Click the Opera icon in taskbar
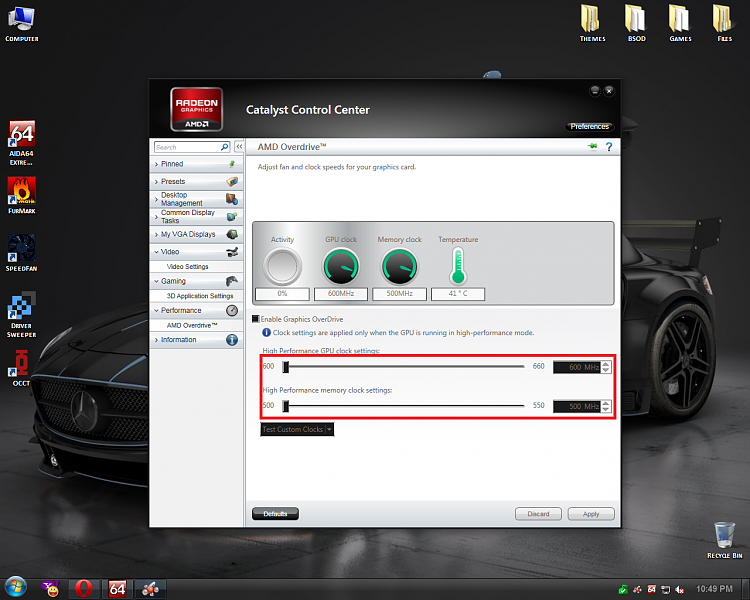This screenshot has height=600, width=750. pos(84,589)
